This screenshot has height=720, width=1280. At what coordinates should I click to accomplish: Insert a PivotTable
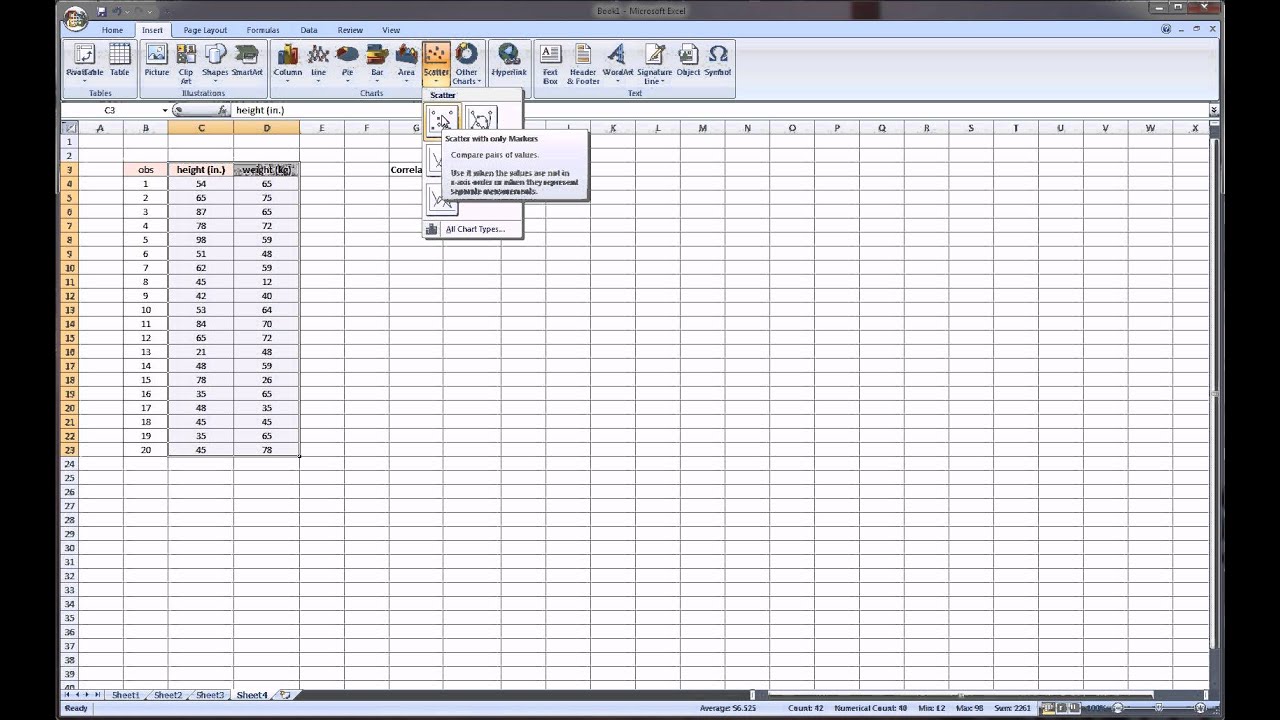pyautogui.click(x=85, y=62)
